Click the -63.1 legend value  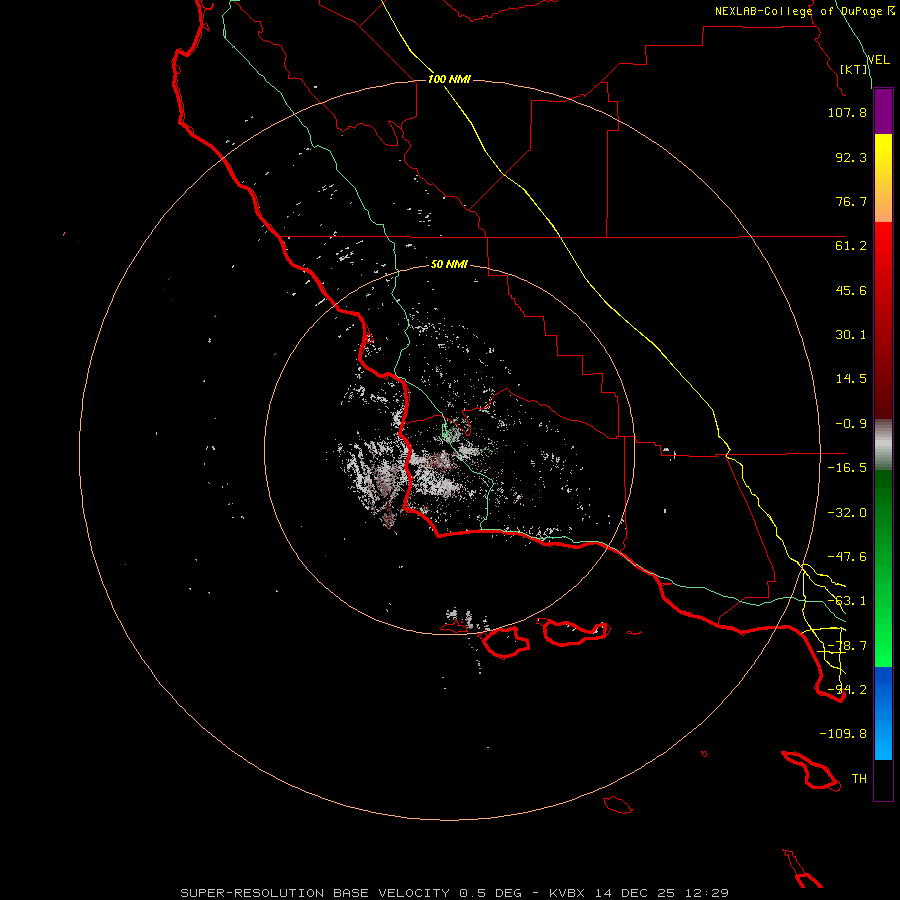(847, 601)
